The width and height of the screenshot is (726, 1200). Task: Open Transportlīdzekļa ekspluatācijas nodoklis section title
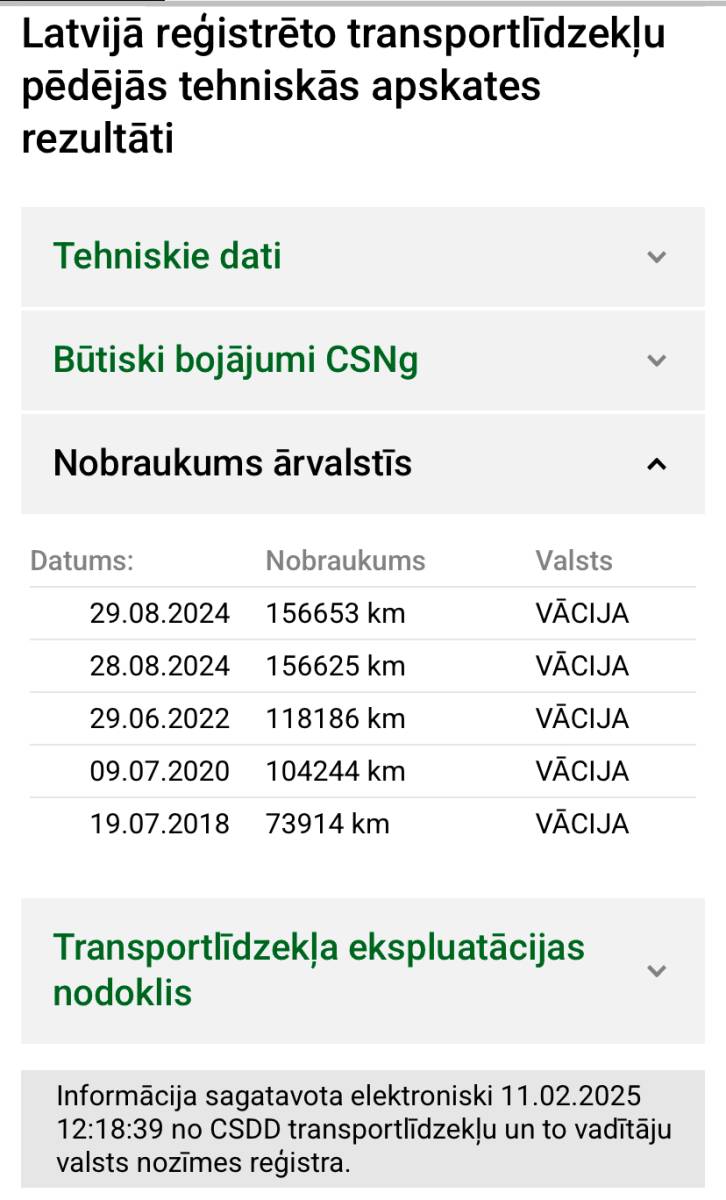pyautogui.click(x=318, y=970)
